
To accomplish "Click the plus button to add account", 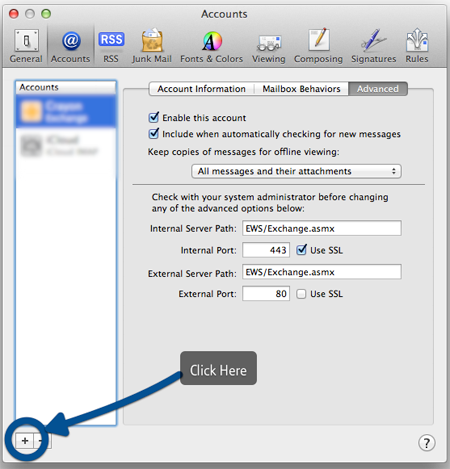I will pos(25,441).
